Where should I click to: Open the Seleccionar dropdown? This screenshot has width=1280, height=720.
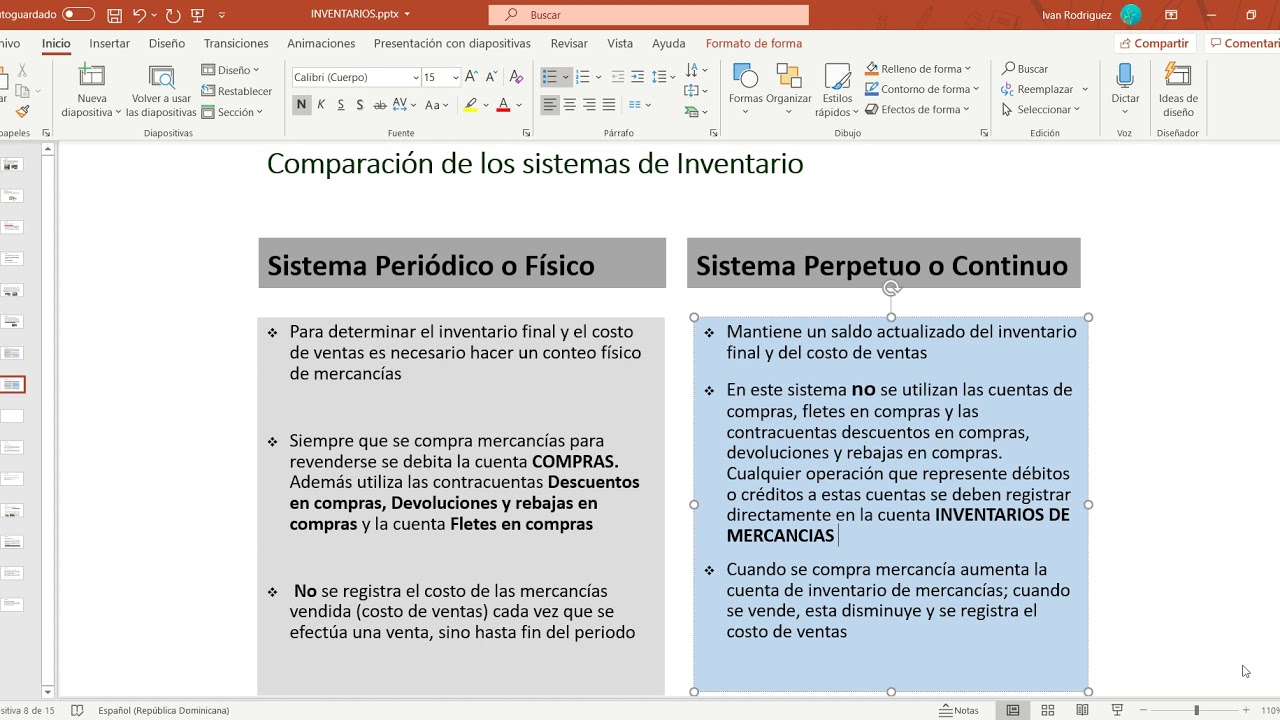(x=1041, y=110)
